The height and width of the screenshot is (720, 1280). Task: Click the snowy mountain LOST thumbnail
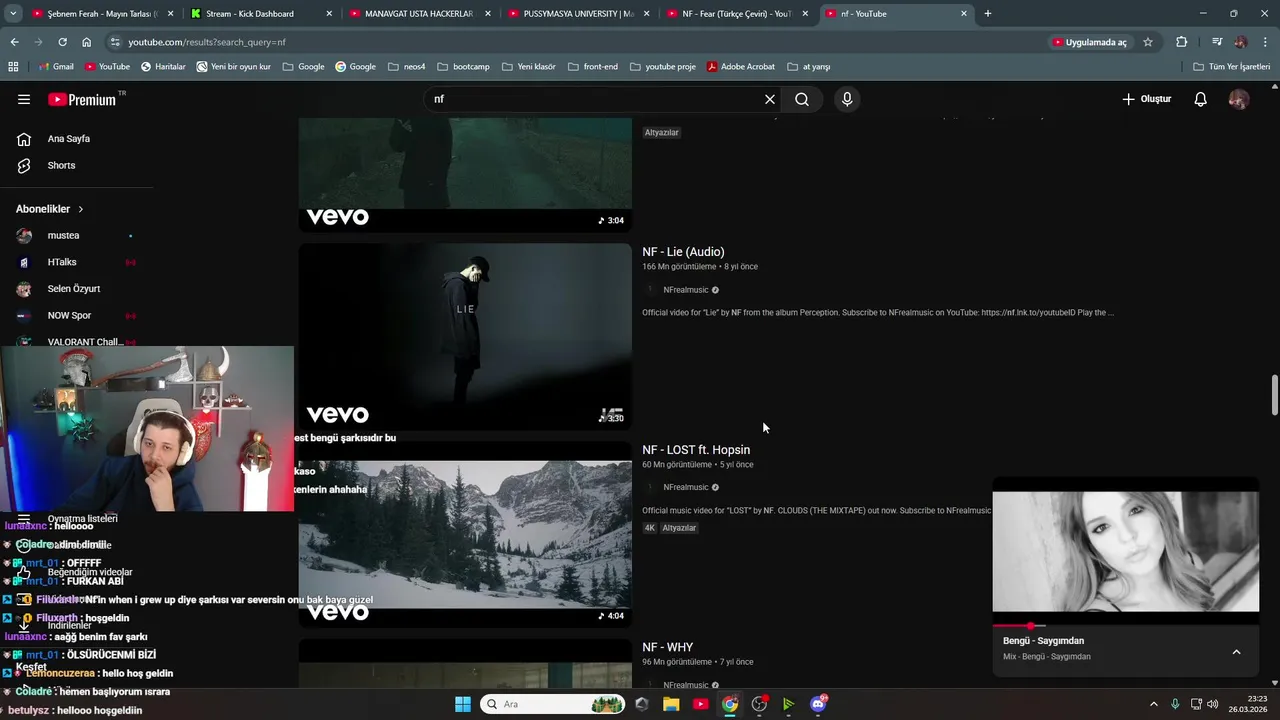coord(465,535)
